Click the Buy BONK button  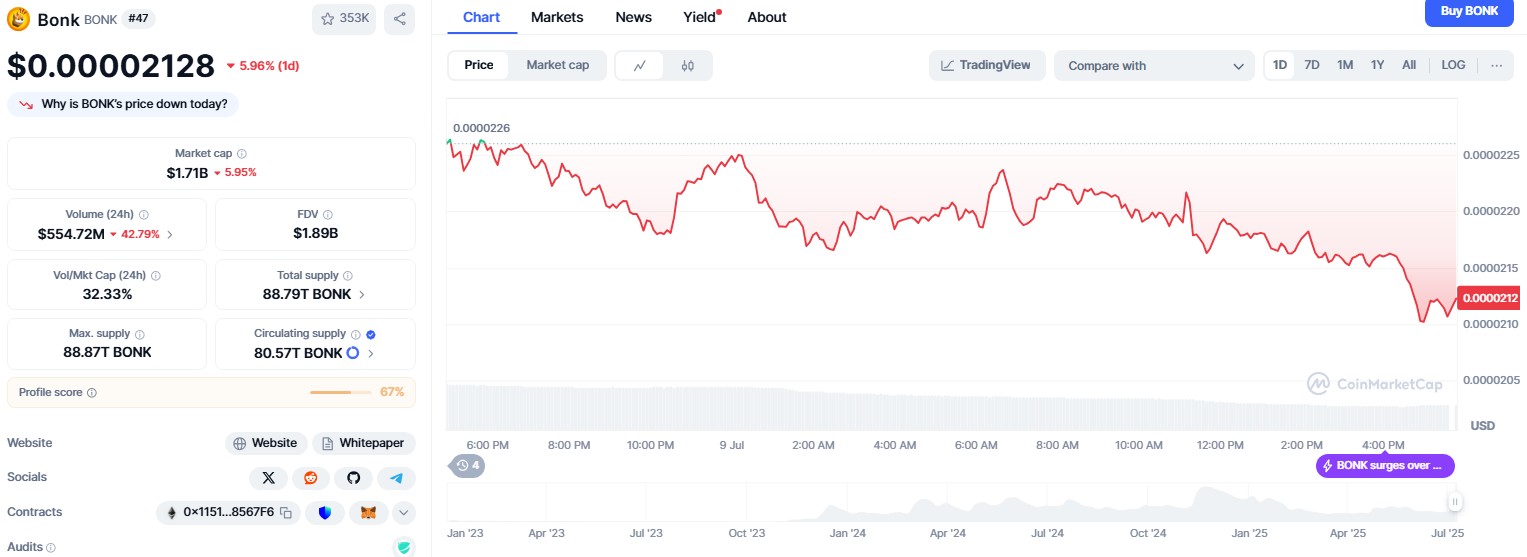point(1468,12)
